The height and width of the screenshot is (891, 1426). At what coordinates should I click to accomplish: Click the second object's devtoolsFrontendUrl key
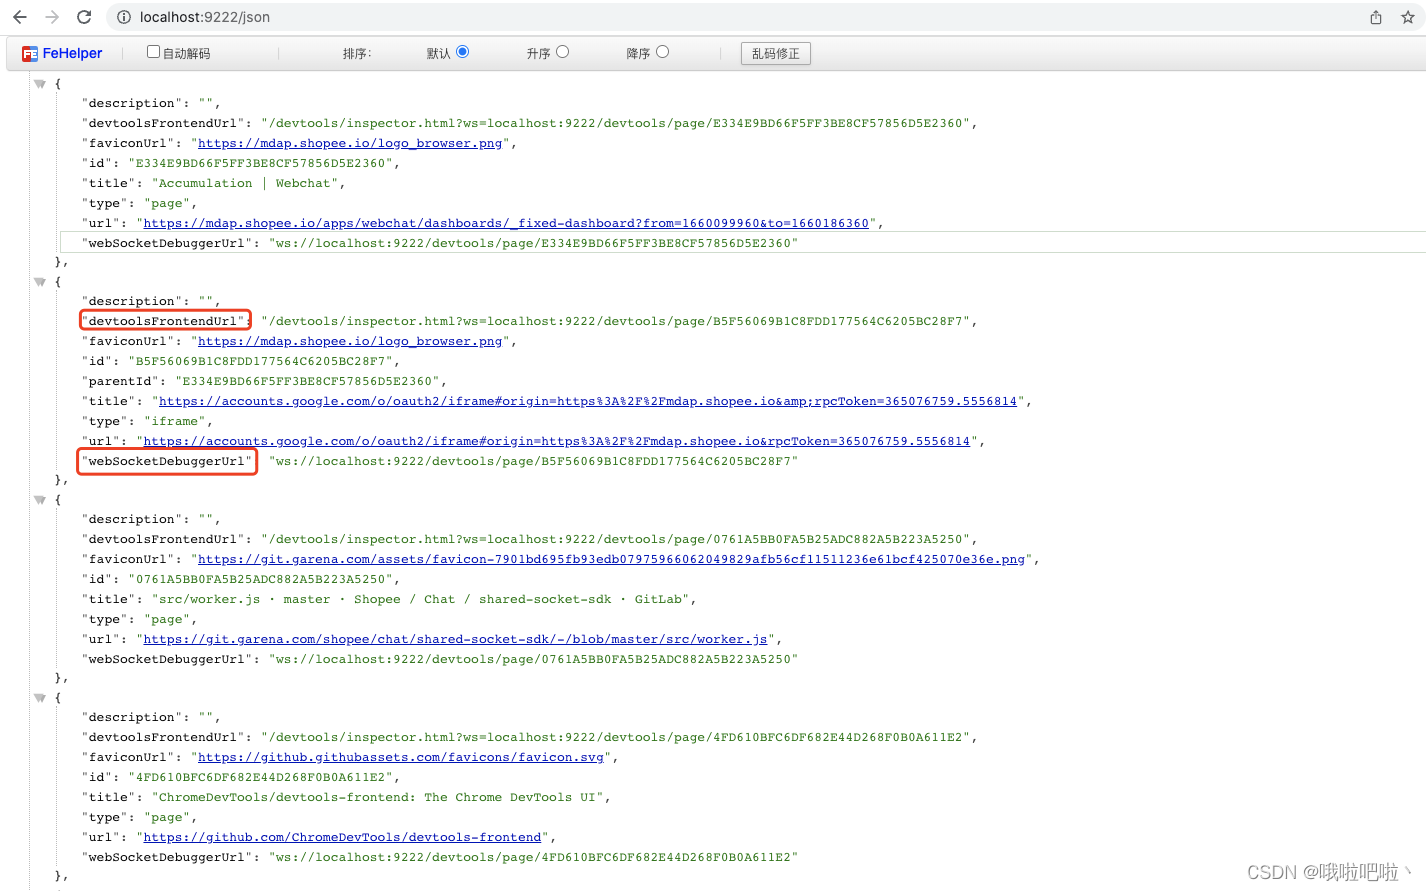coord(164,321)
